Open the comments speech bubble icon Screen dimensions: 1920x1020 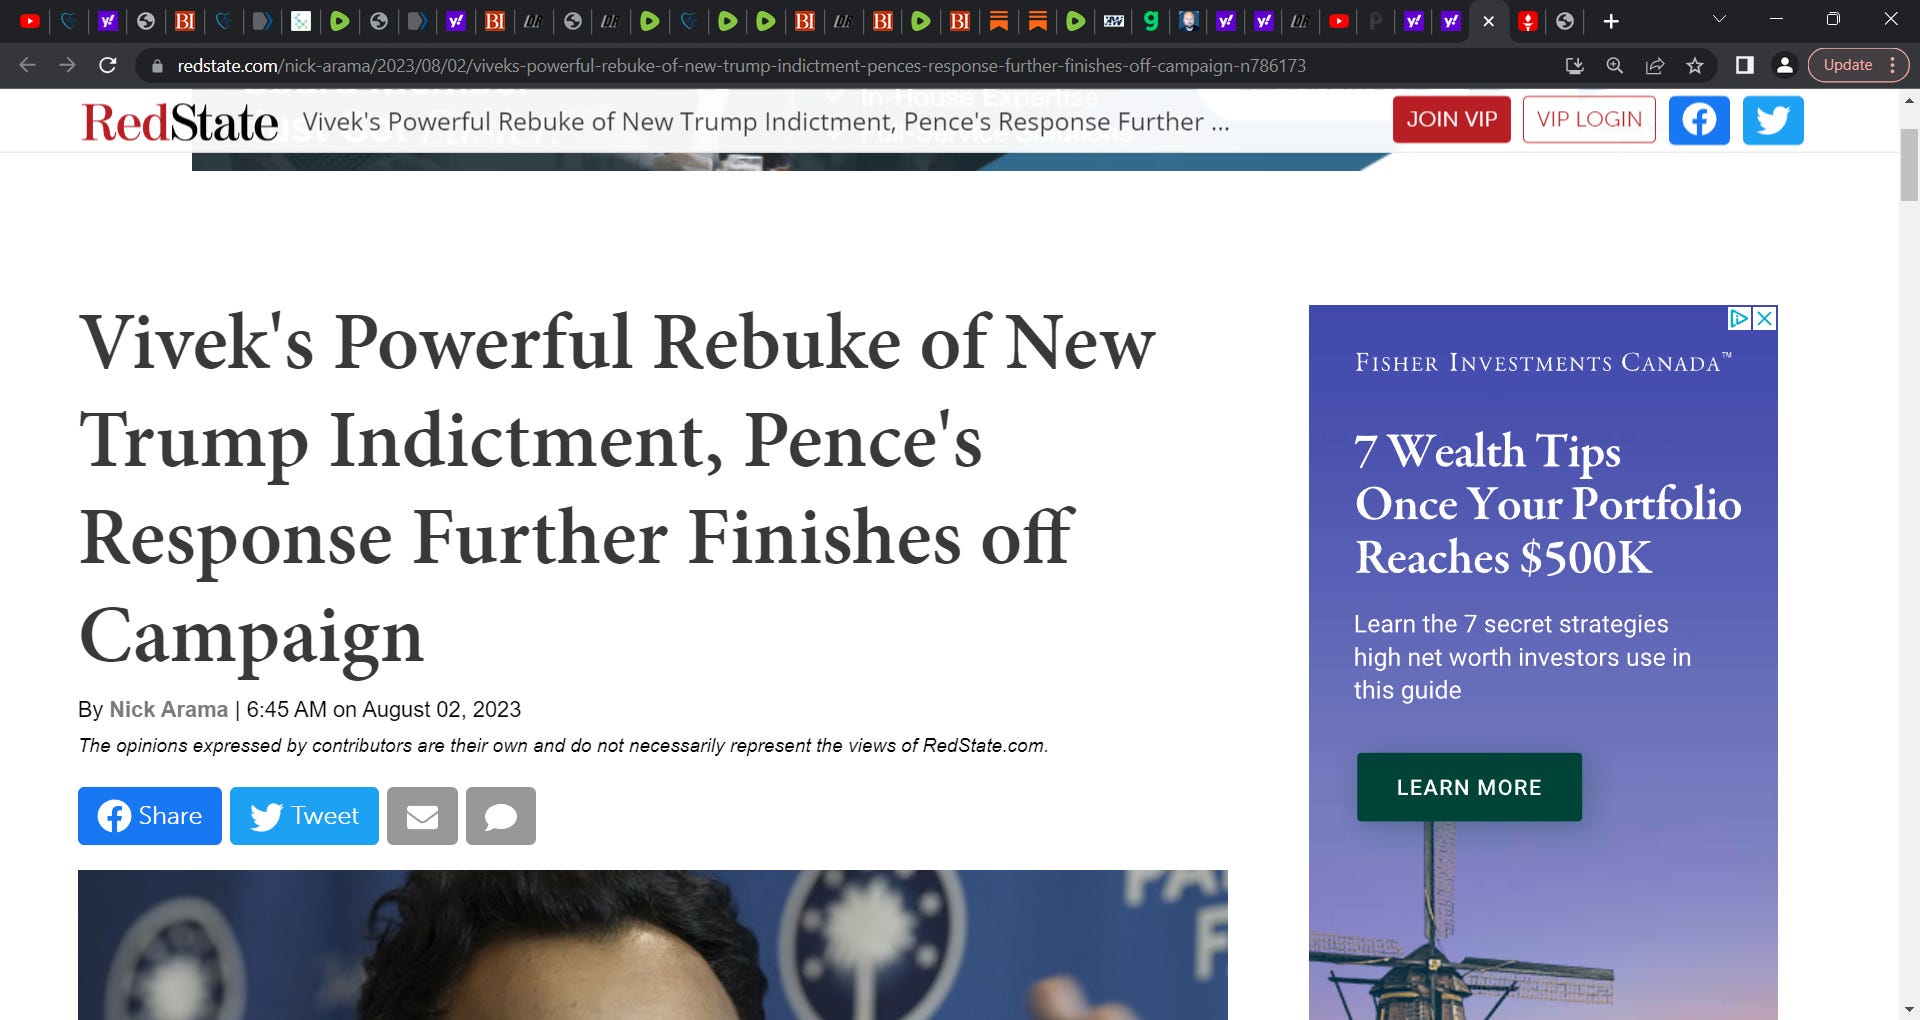pyautogui.click(x=501, y=816)
